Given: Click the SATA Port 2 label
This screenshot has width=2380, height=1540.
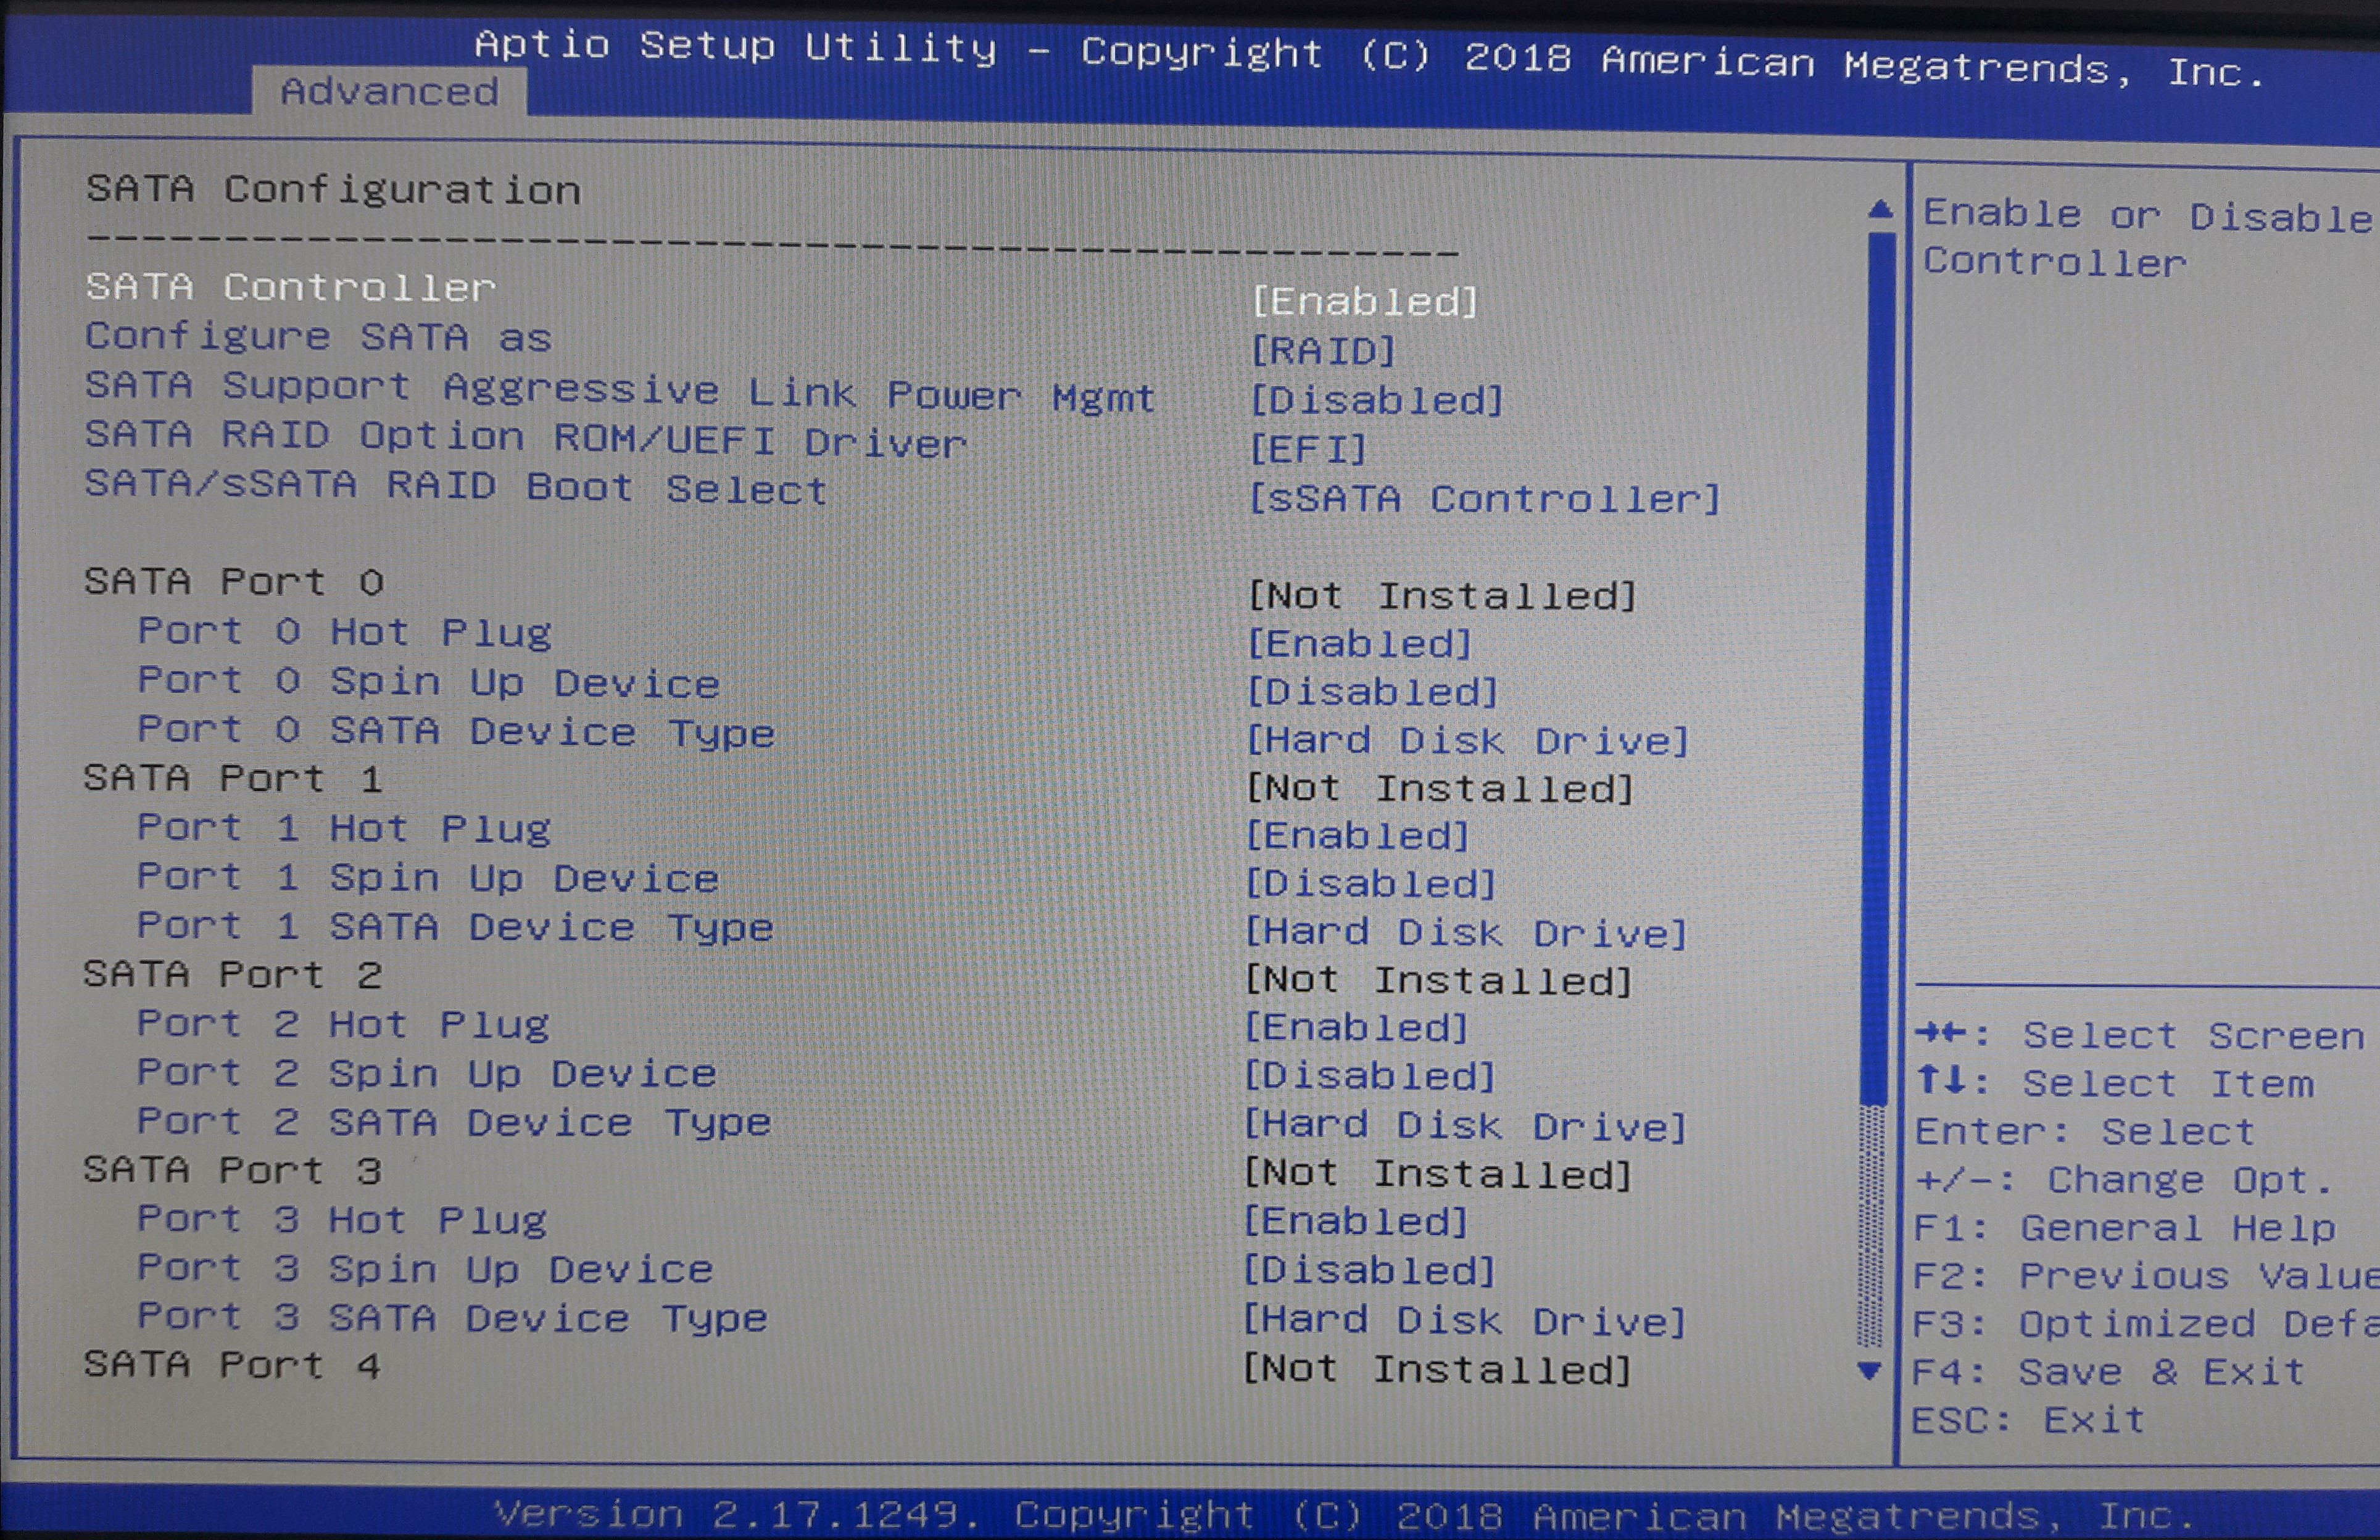Looking at the screenshot, I should tap(233, 974).
